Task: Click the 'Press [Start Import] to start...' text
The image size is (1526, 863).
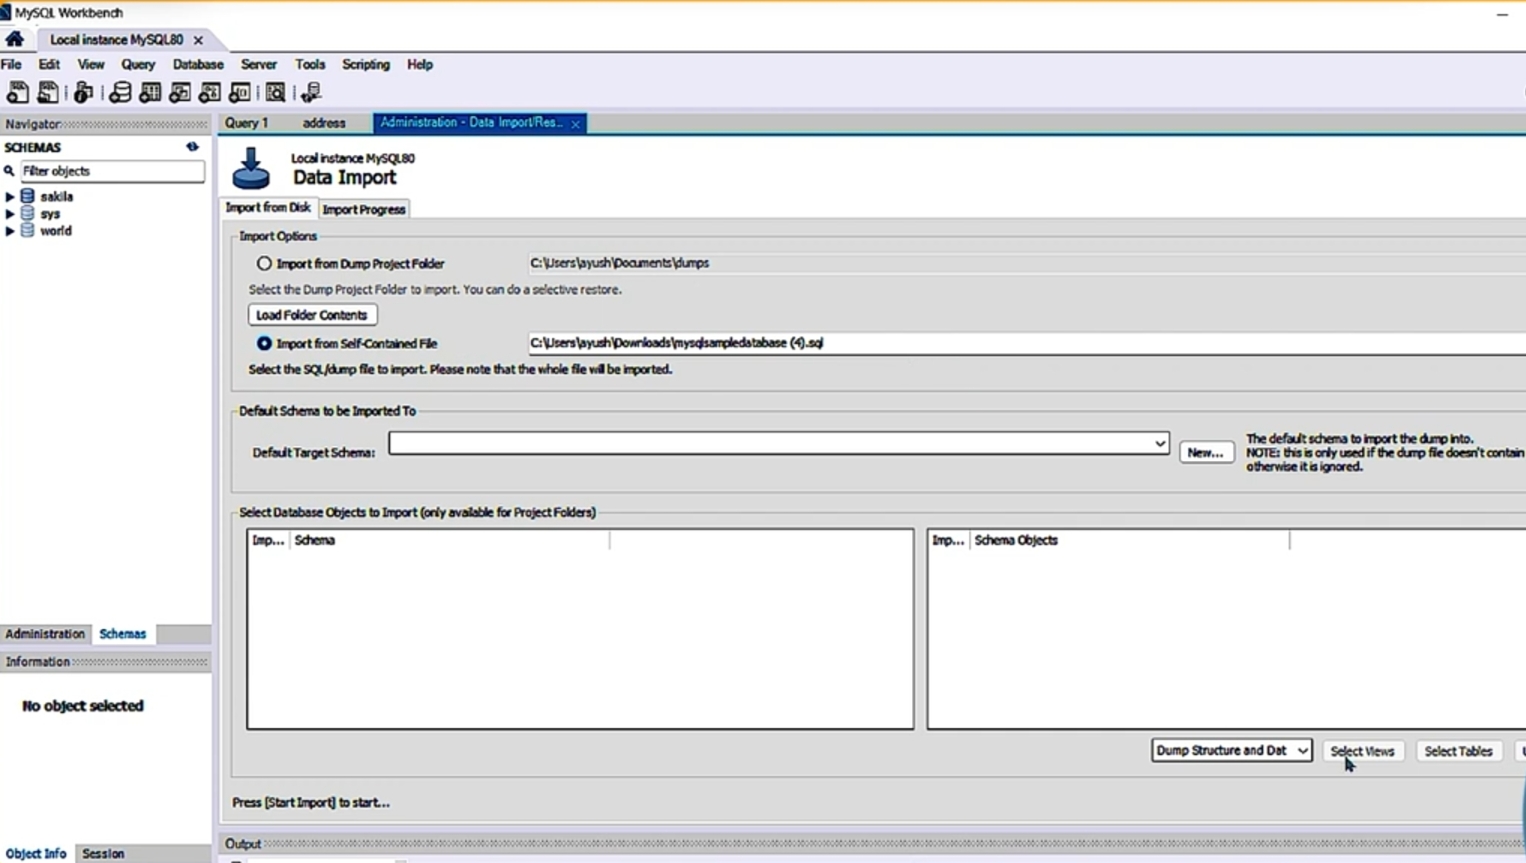Action: pyautogui.click(x=311, y=803)
